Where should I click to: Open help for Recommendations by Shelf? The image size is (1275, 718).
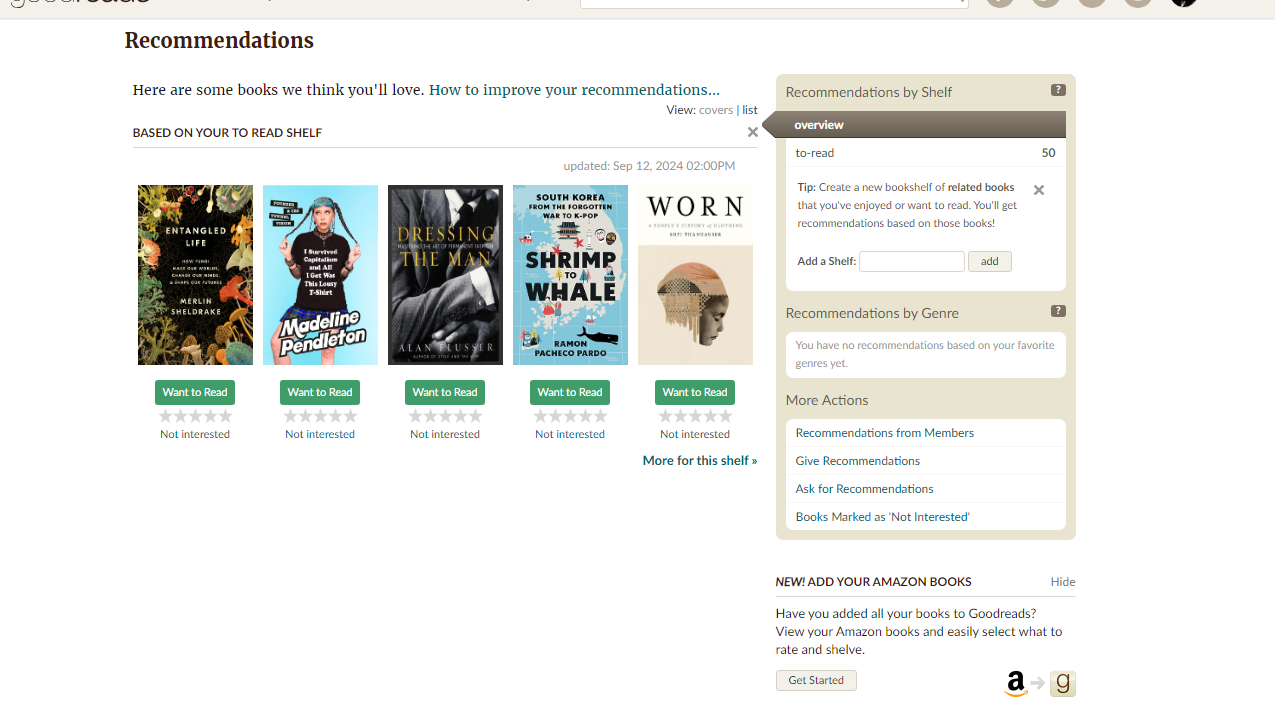click(1058, 90)
